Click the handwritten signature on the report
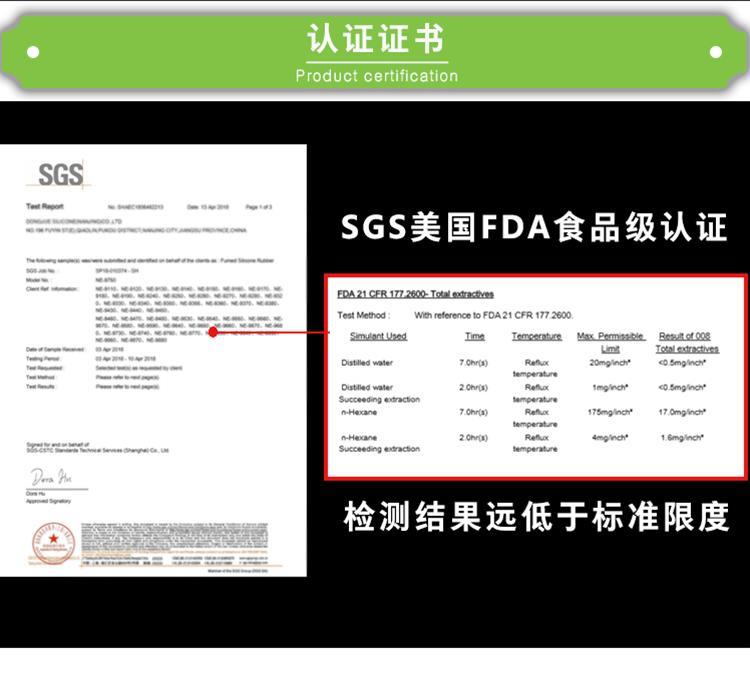 (51, 477)
